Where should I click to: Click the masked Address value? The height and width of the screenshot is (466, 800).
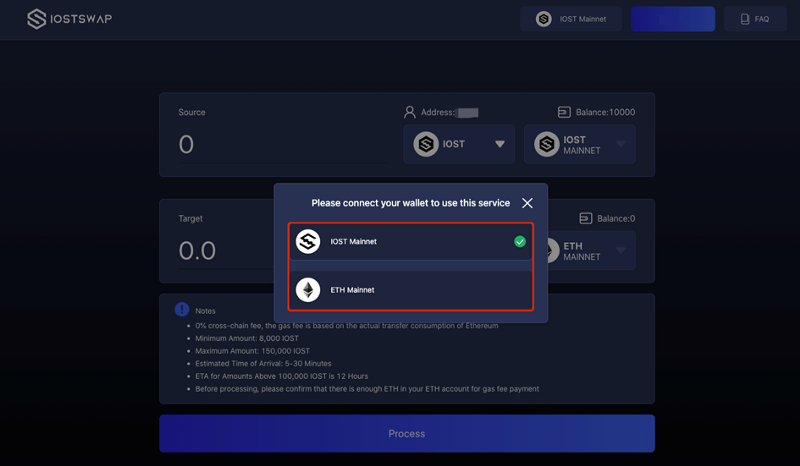[x=468, y=112]
